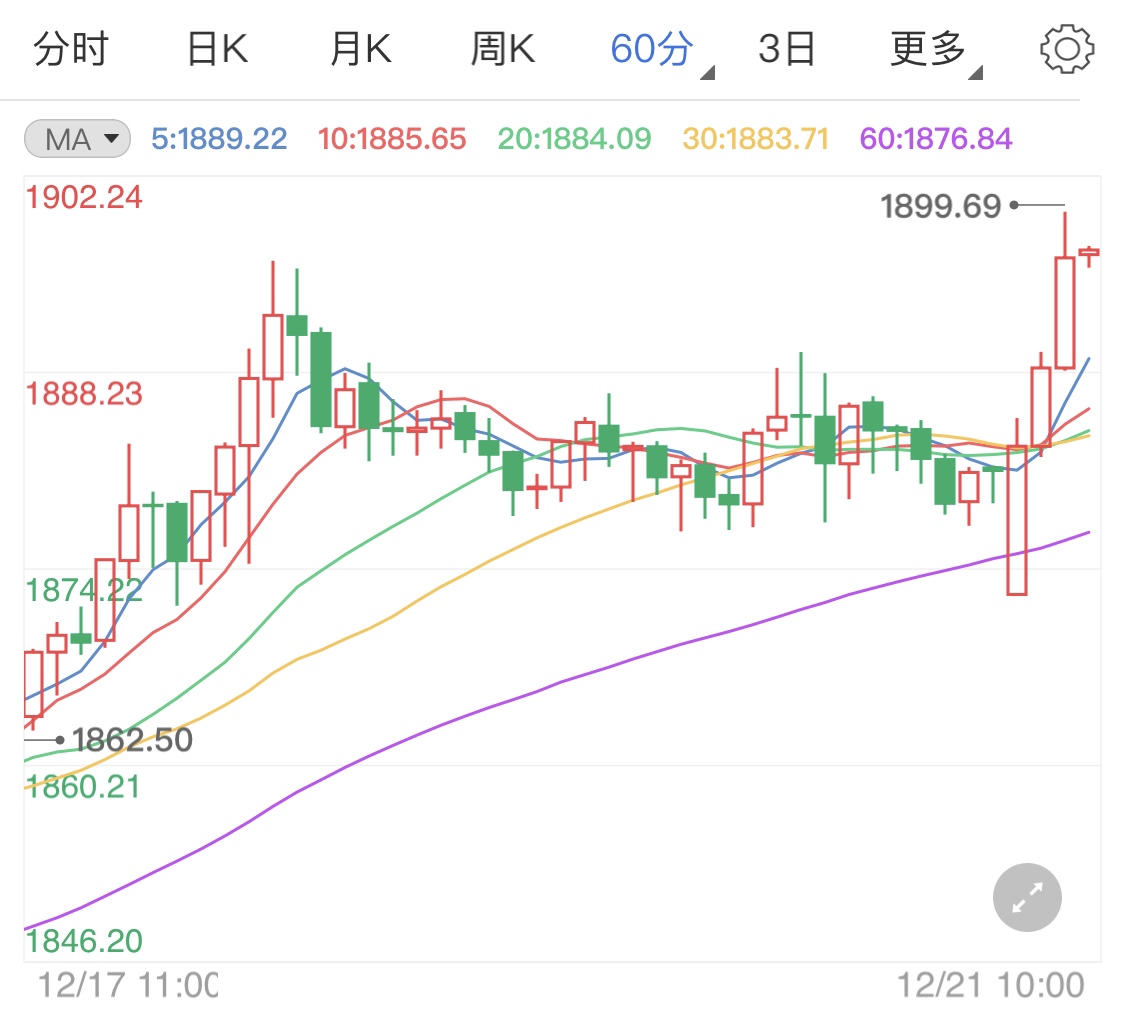Select MA60 value 60:1876.84
This screenshot has height=1012, width=1125.
936,138
